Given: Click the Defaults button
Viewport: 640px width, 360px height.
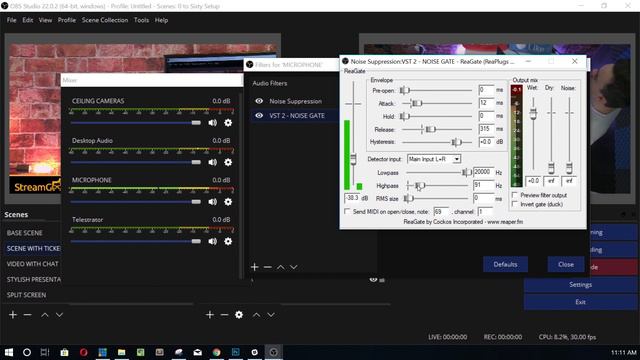Looking at the screenshot, I should click(505, 264).
